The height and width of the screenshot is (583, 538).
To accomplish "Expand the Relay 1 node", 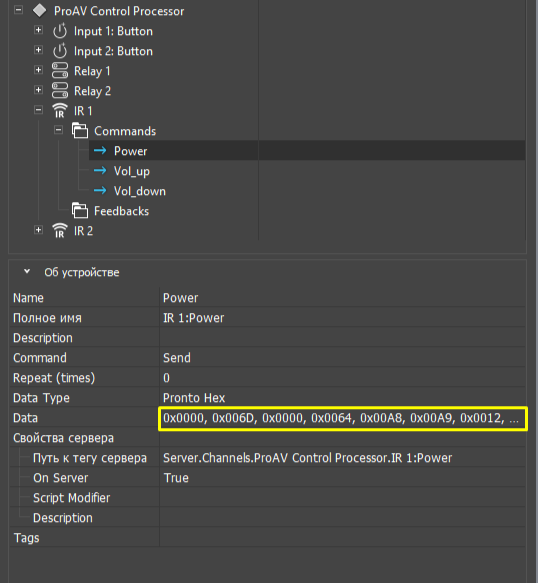I will click(38, 70).
